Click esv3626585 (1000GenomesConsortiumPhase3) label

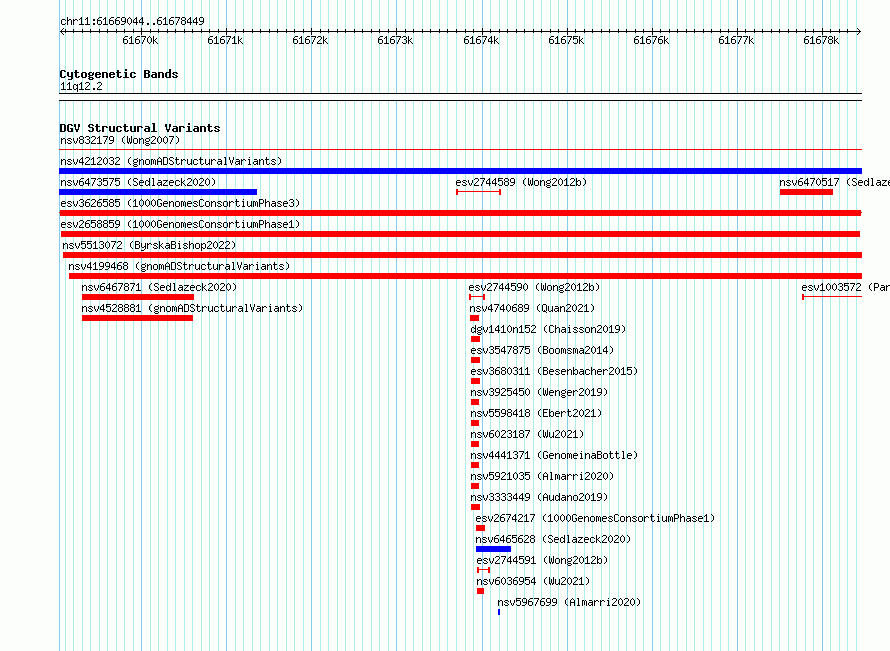coord(180,203)
